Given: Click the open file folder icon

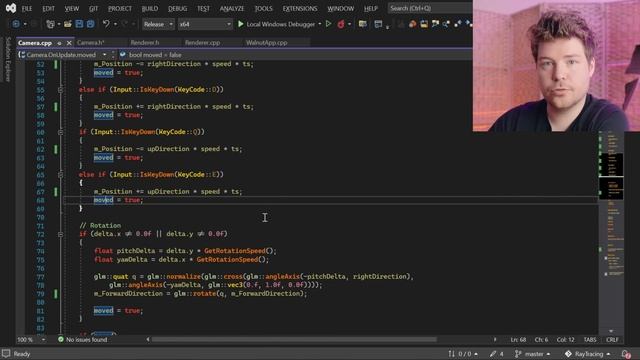Looking at the screenshot, I should click(68, 24).
